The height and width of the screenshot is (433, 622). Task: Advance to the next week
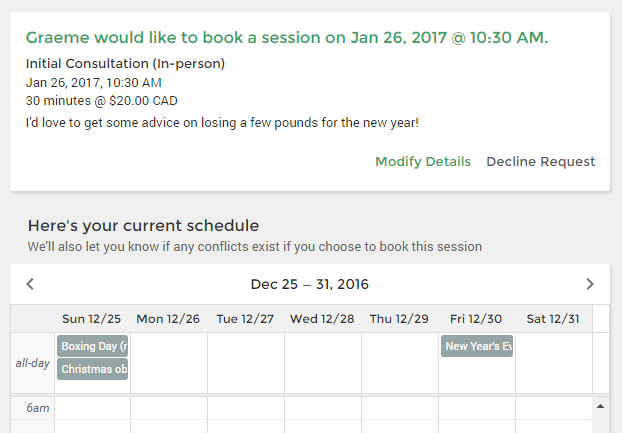coord(590,284)
